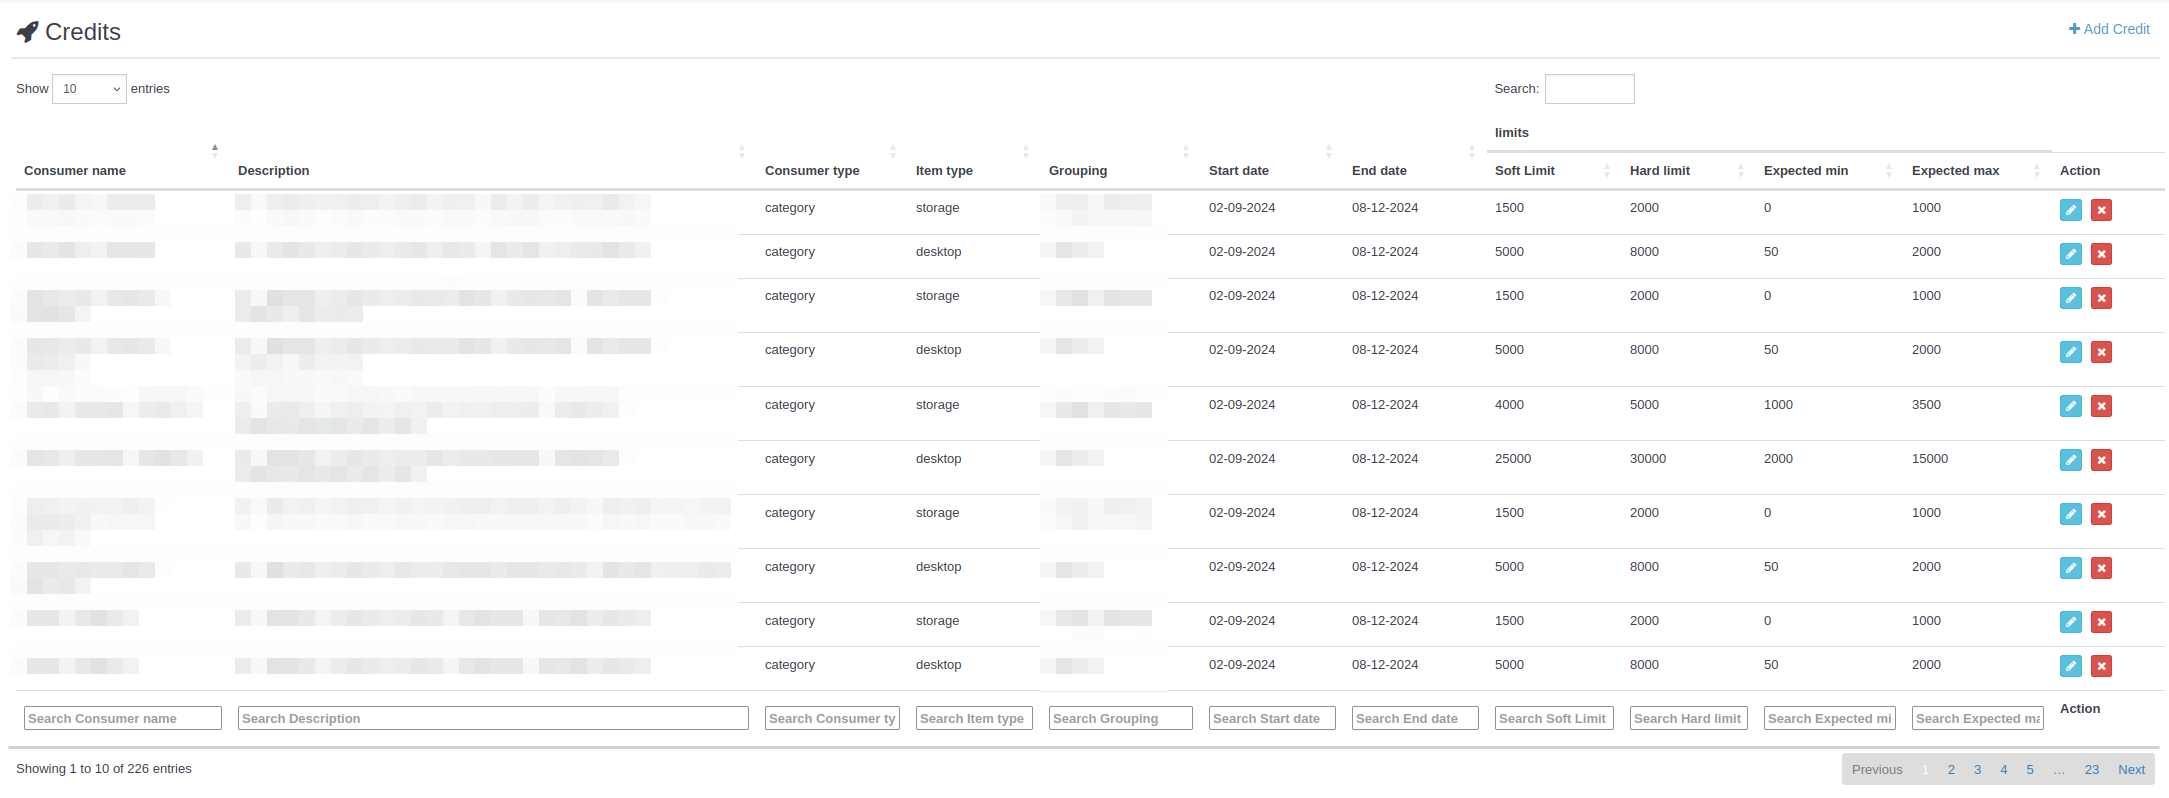Screen dimensions: 2169x798
Task: Click the edit pencil icon in first row
Action: click(x=2070, y=210)
